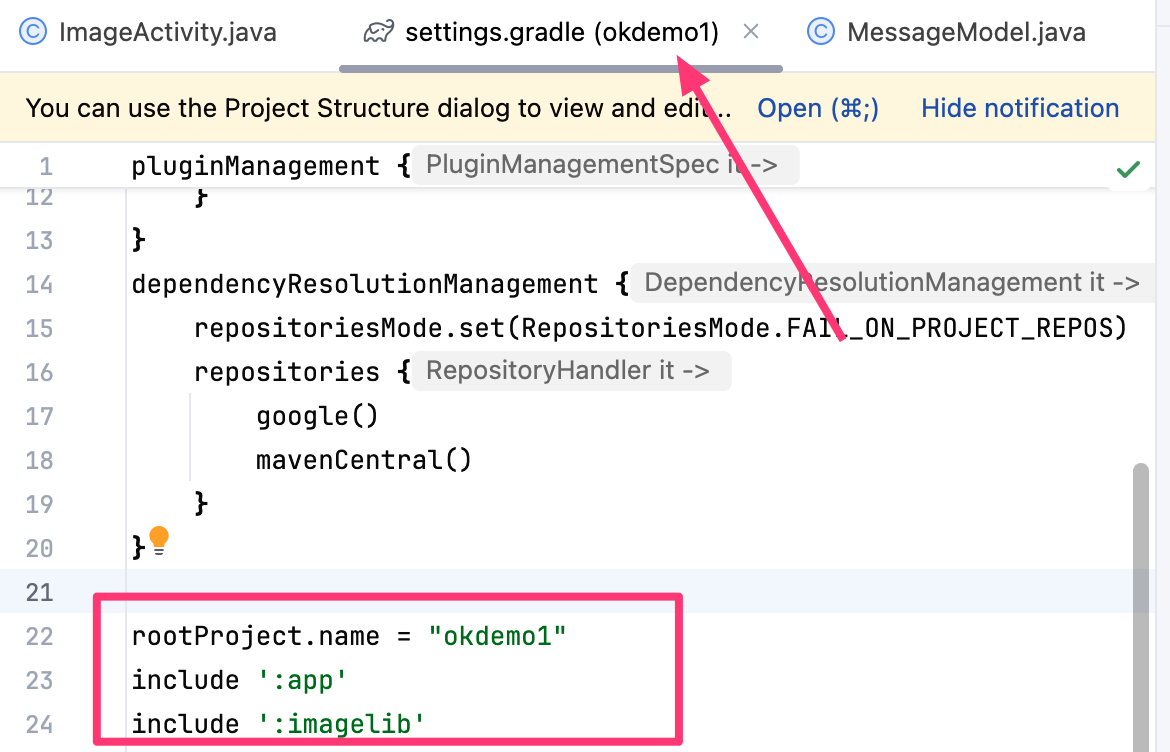1170x752 pixels.
Task: Open Project Structure via the Open link
Action: [x=818, y=108]
